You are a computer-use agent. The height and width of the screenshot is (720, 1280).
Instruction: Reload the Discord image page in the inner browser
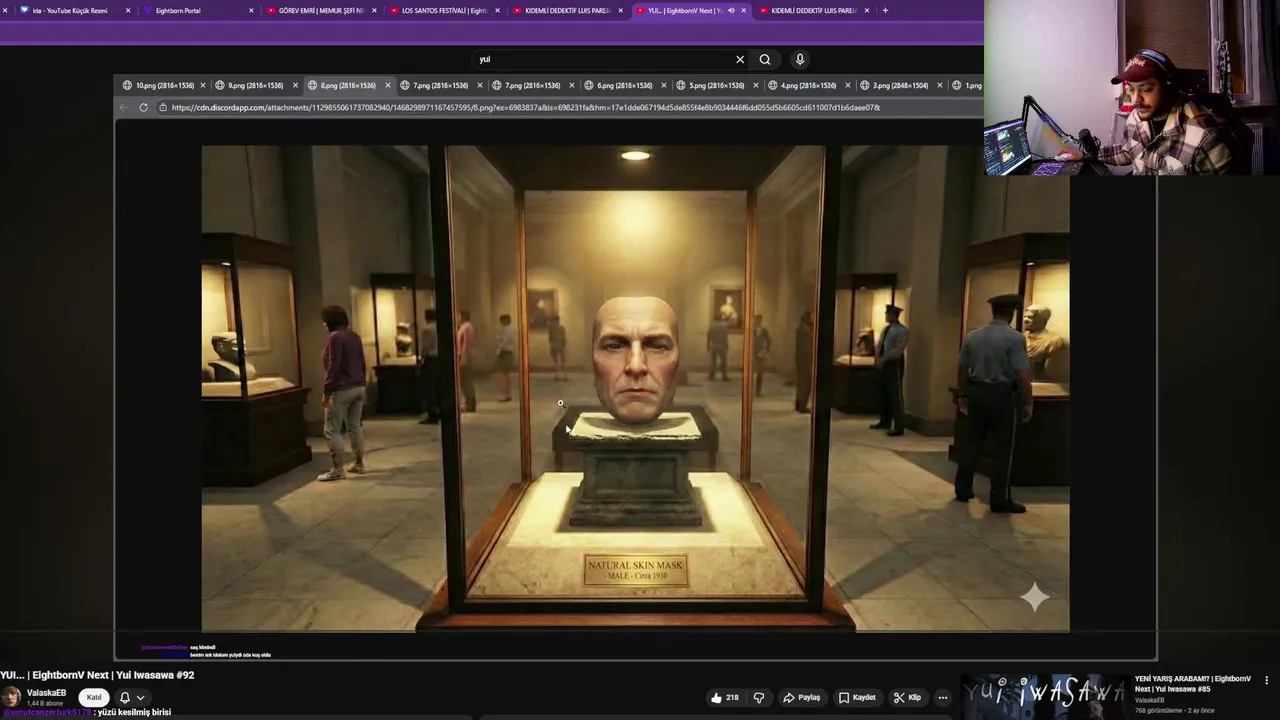click(144, 107)
